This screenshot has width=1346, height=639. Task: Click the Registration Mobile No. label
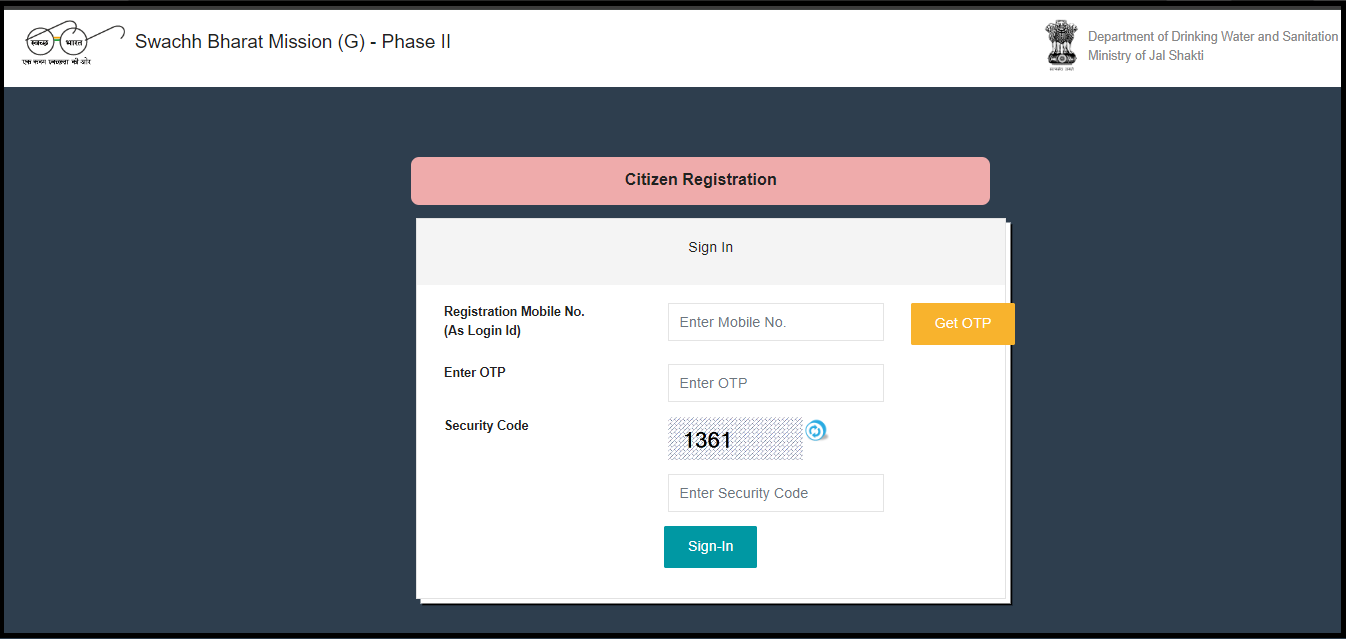tap(514, 311)
